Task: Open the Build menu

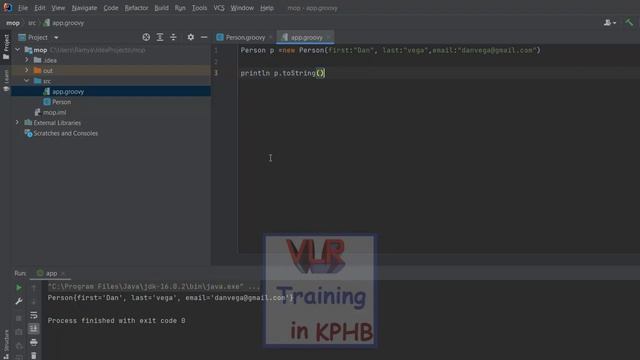Action: pyautogui.click(x=161, y=8)
